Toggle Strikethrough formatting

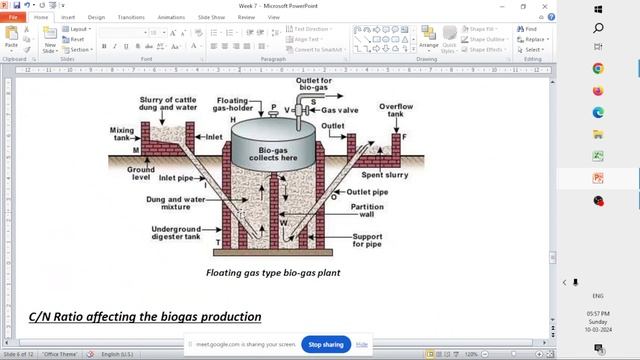click(x=149, y=47)
